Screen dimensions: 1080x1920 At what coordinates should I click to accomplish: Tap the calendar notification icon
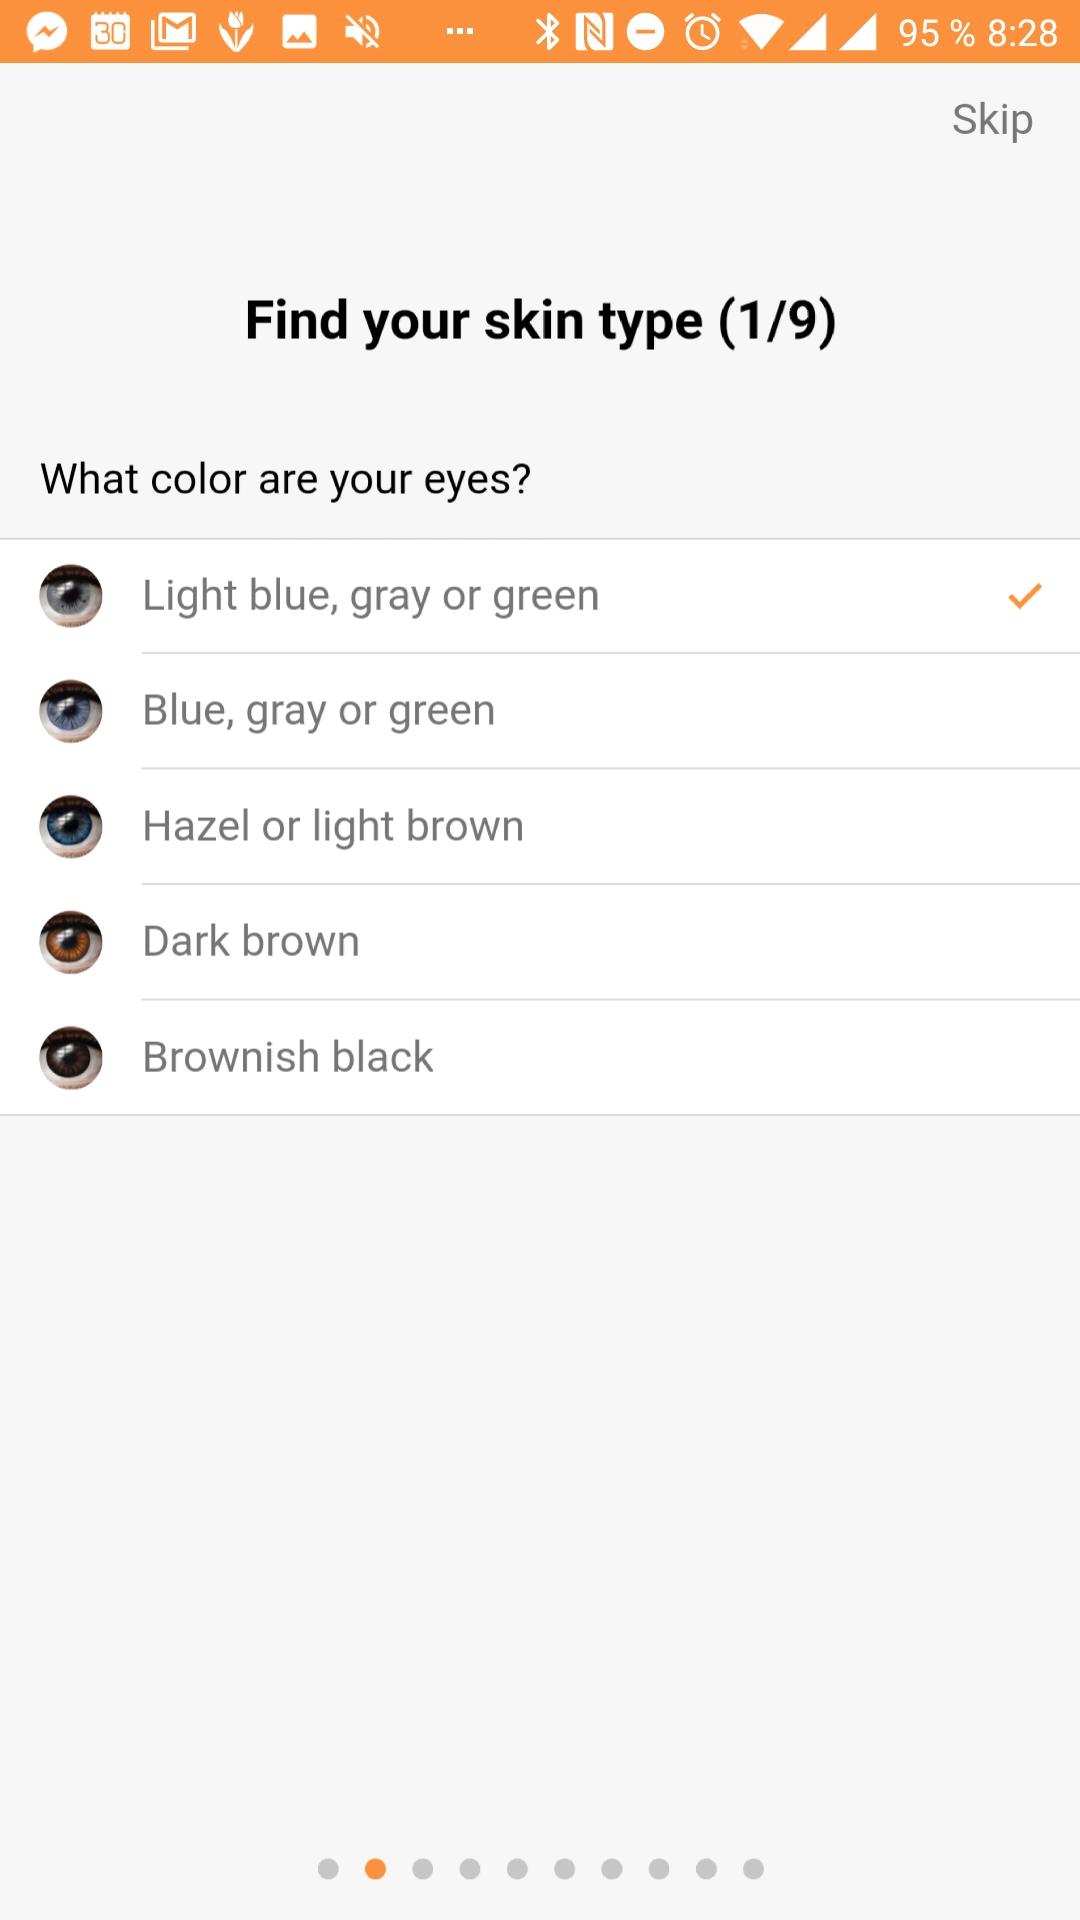click(110, 32)
